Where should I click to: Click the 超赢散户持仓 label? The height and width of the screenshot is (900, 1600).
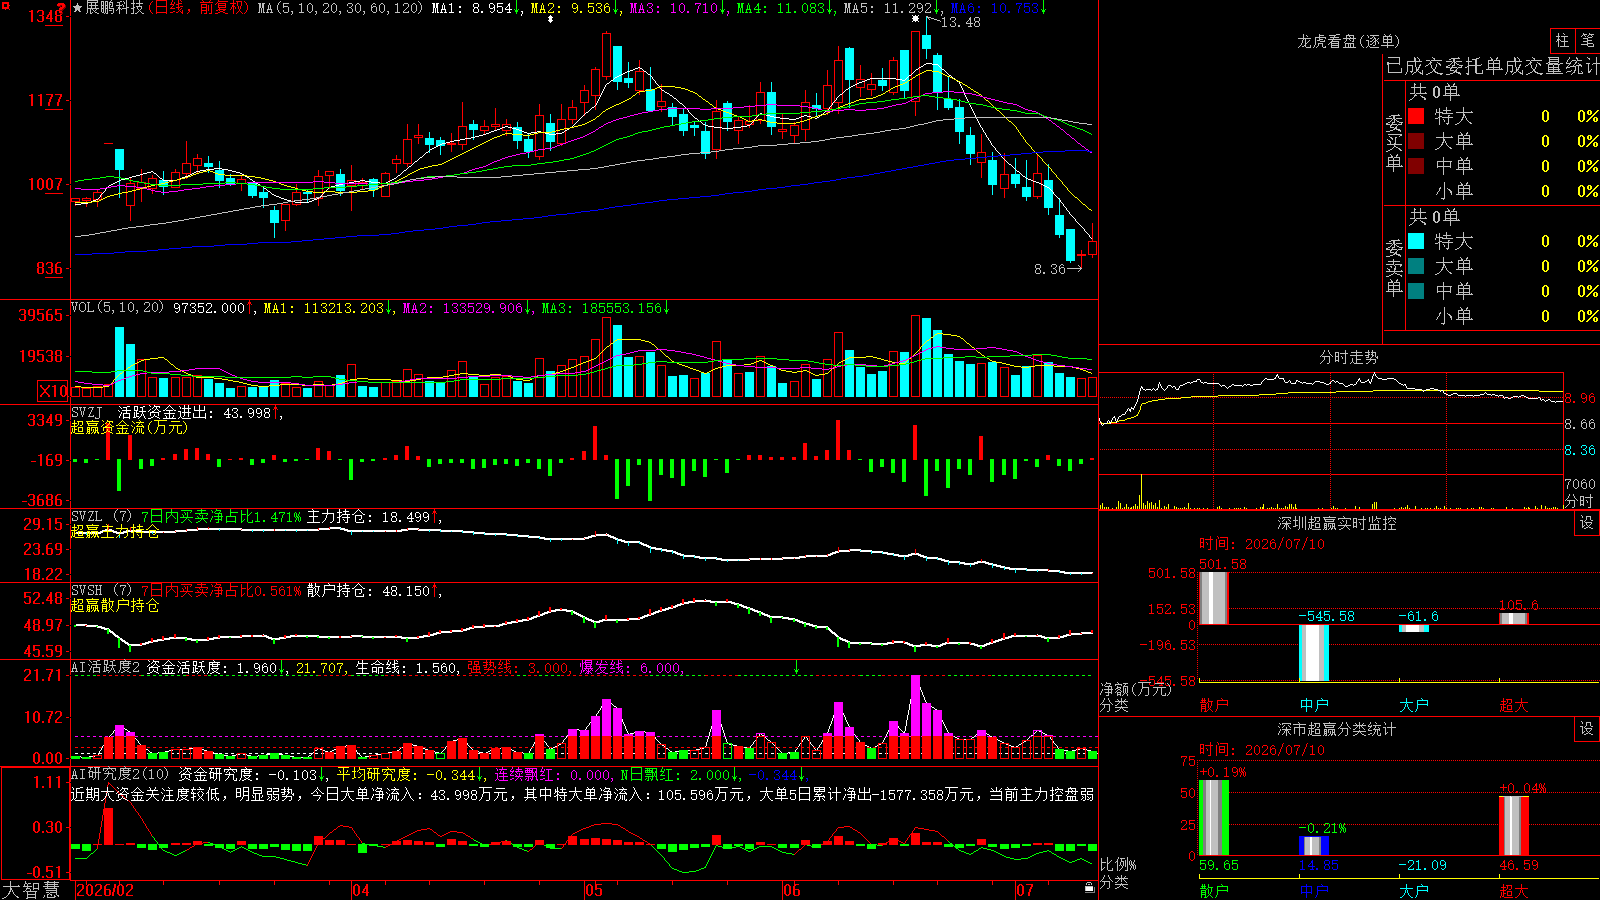click(115, 605)
